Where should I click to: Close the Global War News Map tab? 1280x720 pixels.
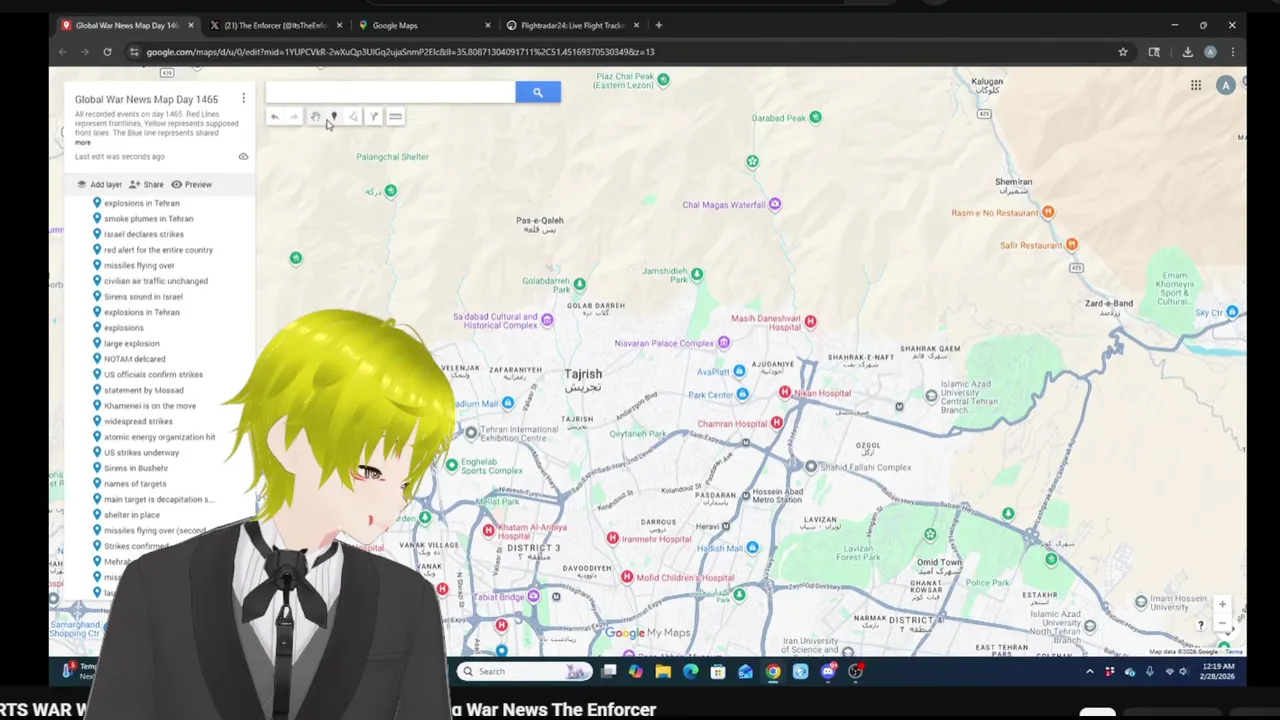190,25
